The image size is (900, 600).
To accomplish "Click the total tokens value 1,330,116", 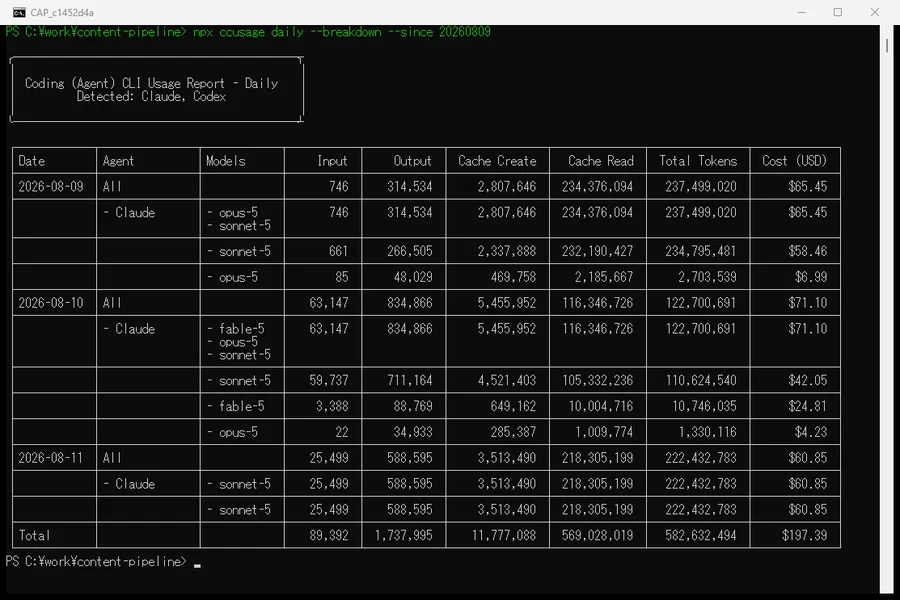I will (707, 432).
